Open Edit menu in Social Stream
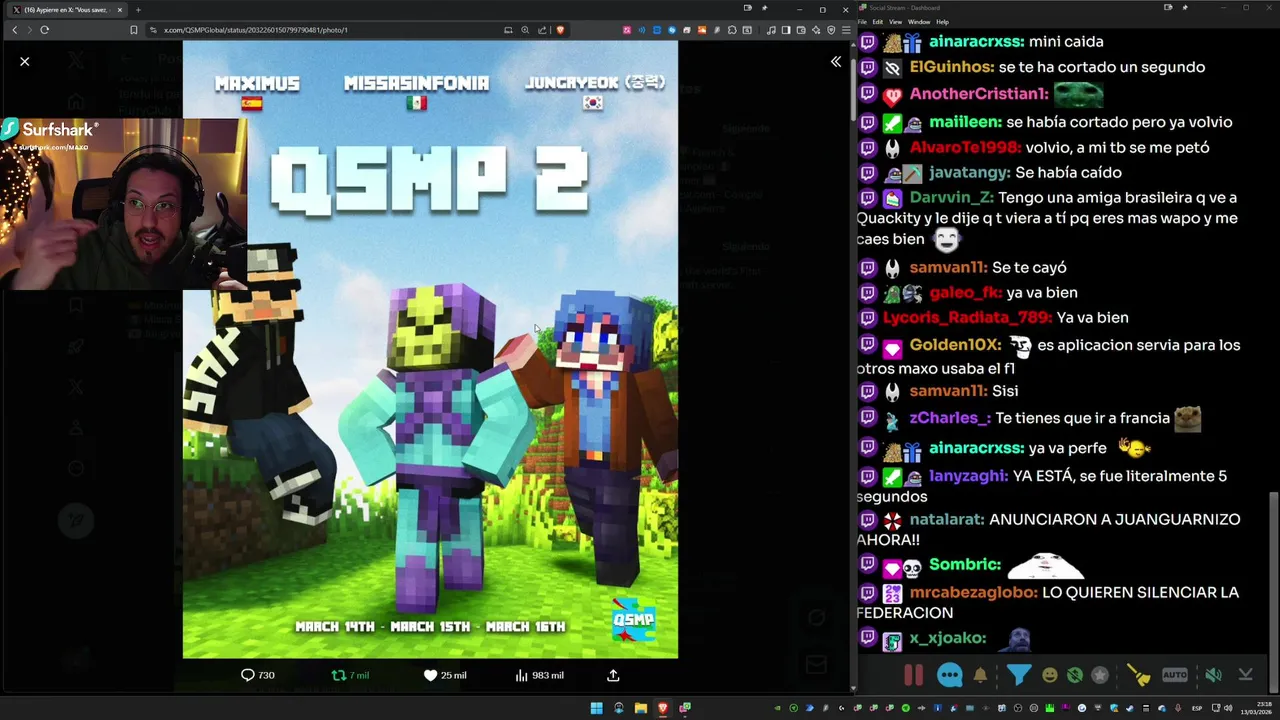The height and width of the screenshot is (720, 1280). coord(877,21)
